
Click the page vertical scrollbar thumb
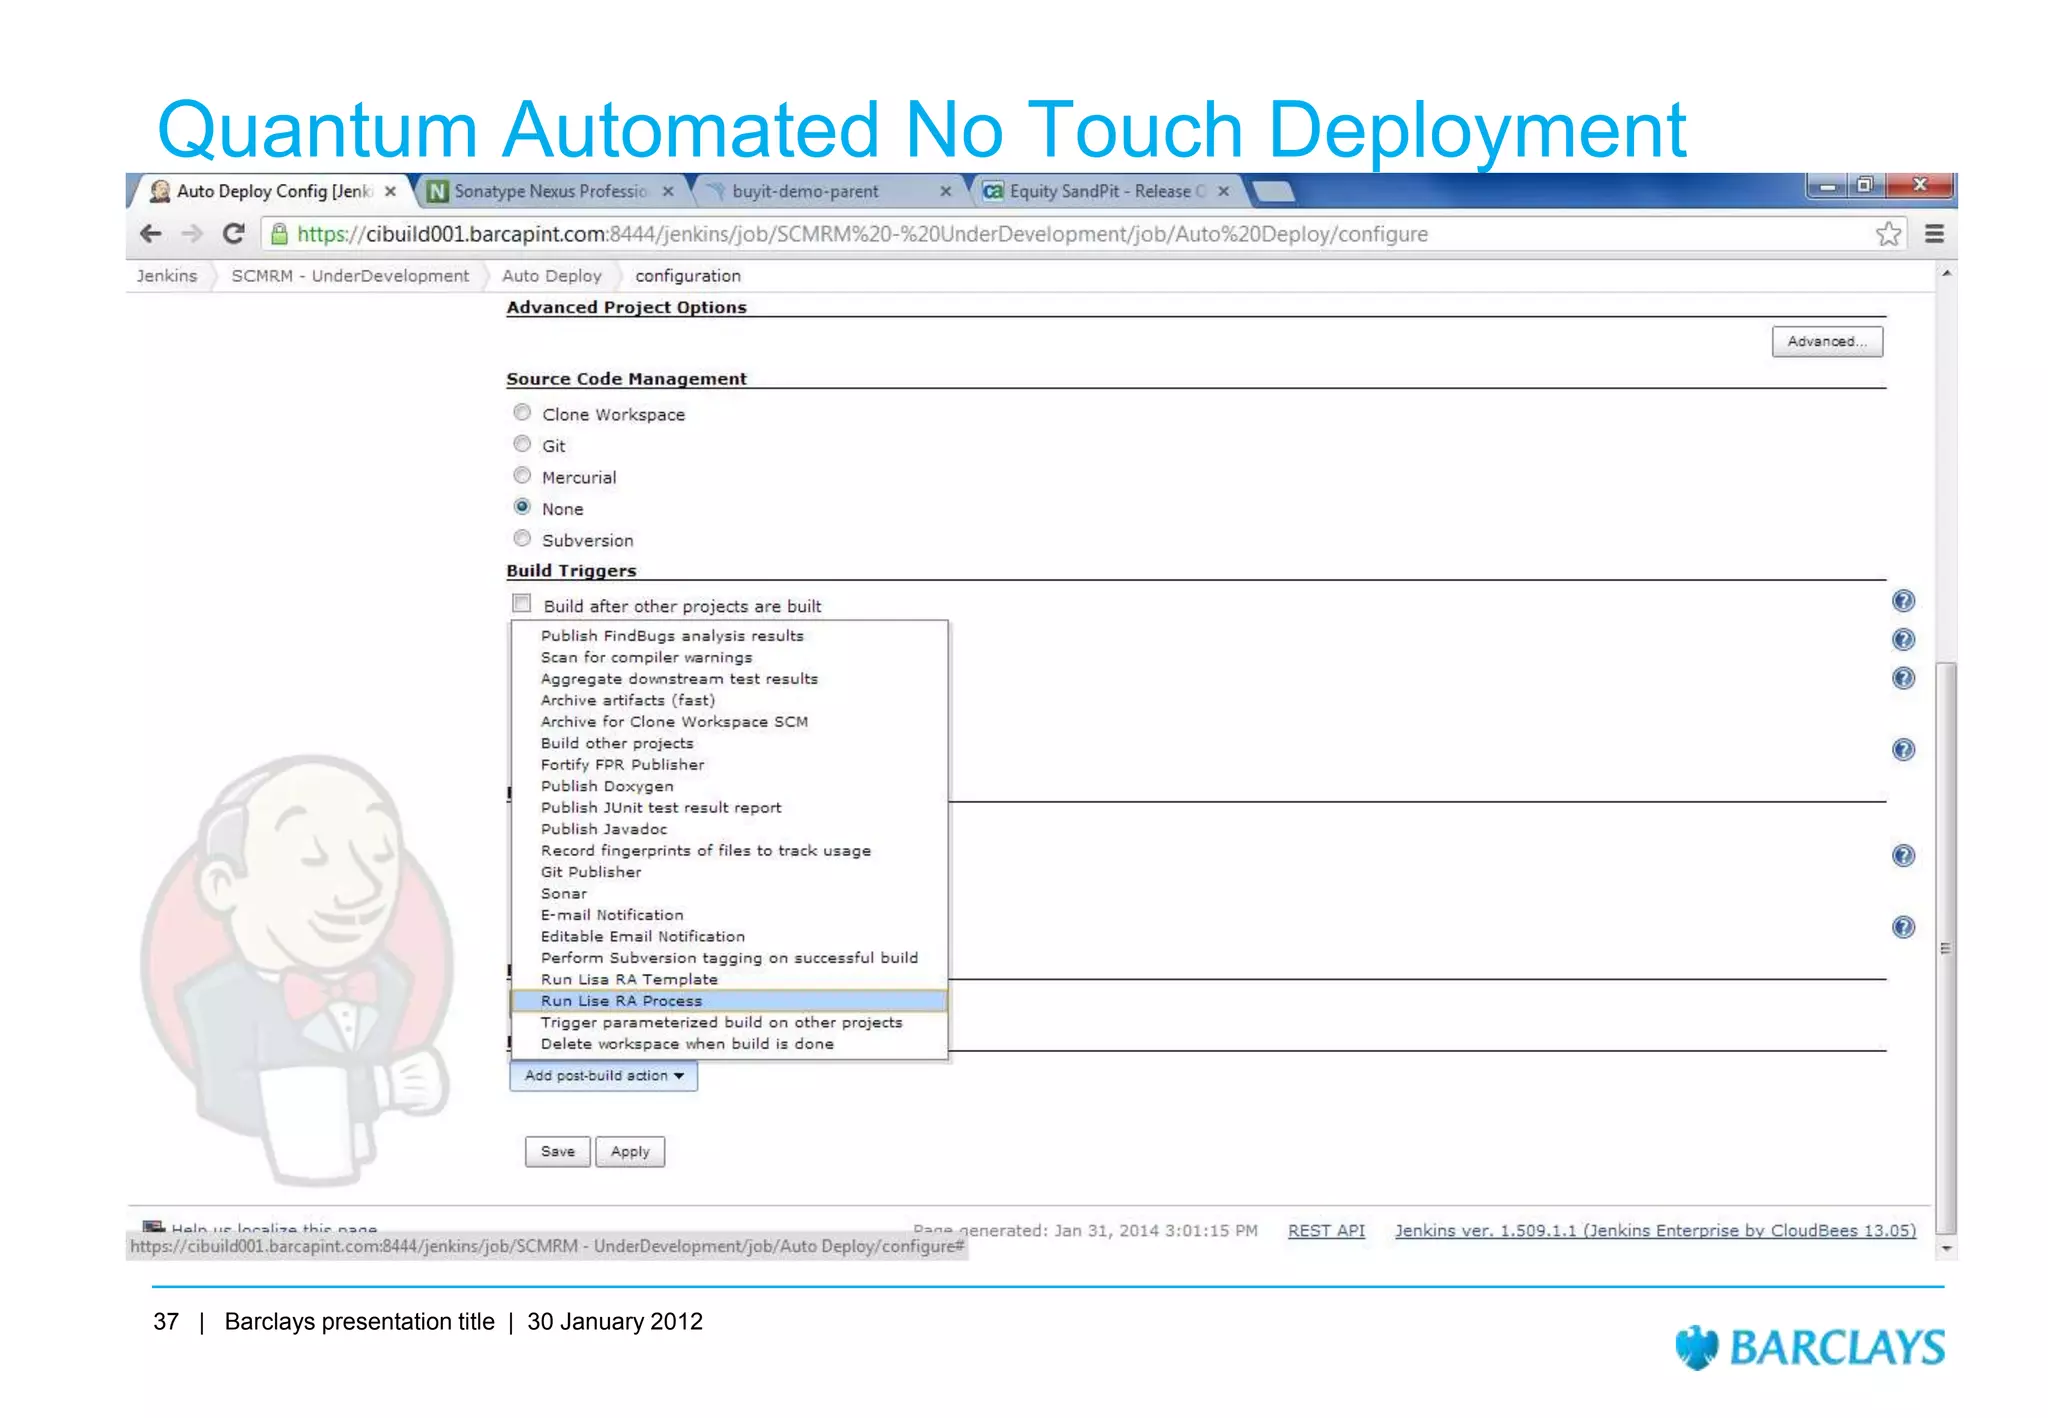point(1945,948)
